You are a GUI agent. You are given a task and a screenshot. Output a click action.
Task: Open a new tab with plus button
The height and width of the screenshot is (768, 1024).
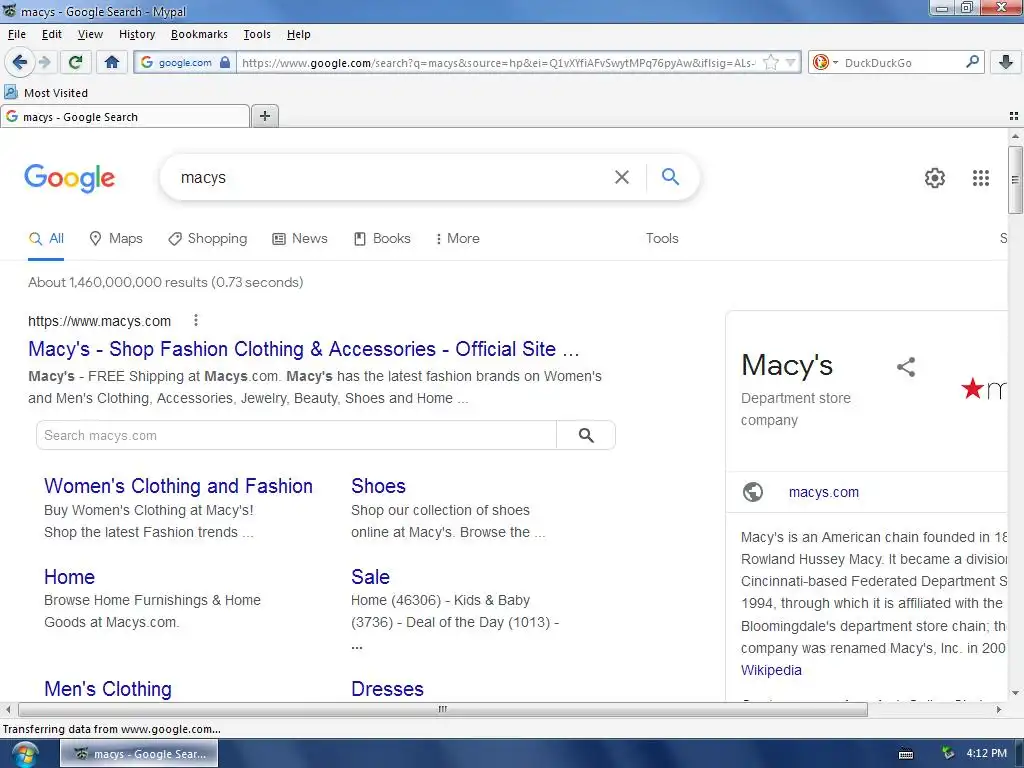(x=264, y=116)
